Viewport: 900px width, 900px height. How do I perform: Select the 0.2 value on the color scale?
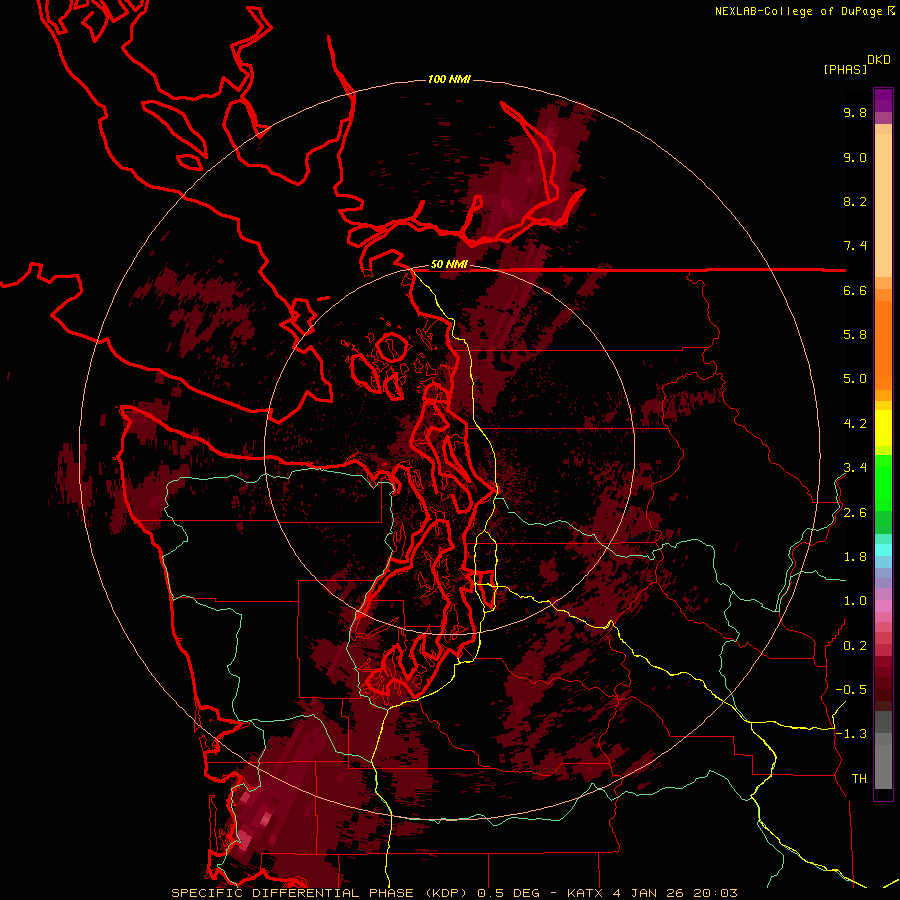pyautogui.click(x=855, y=646)
